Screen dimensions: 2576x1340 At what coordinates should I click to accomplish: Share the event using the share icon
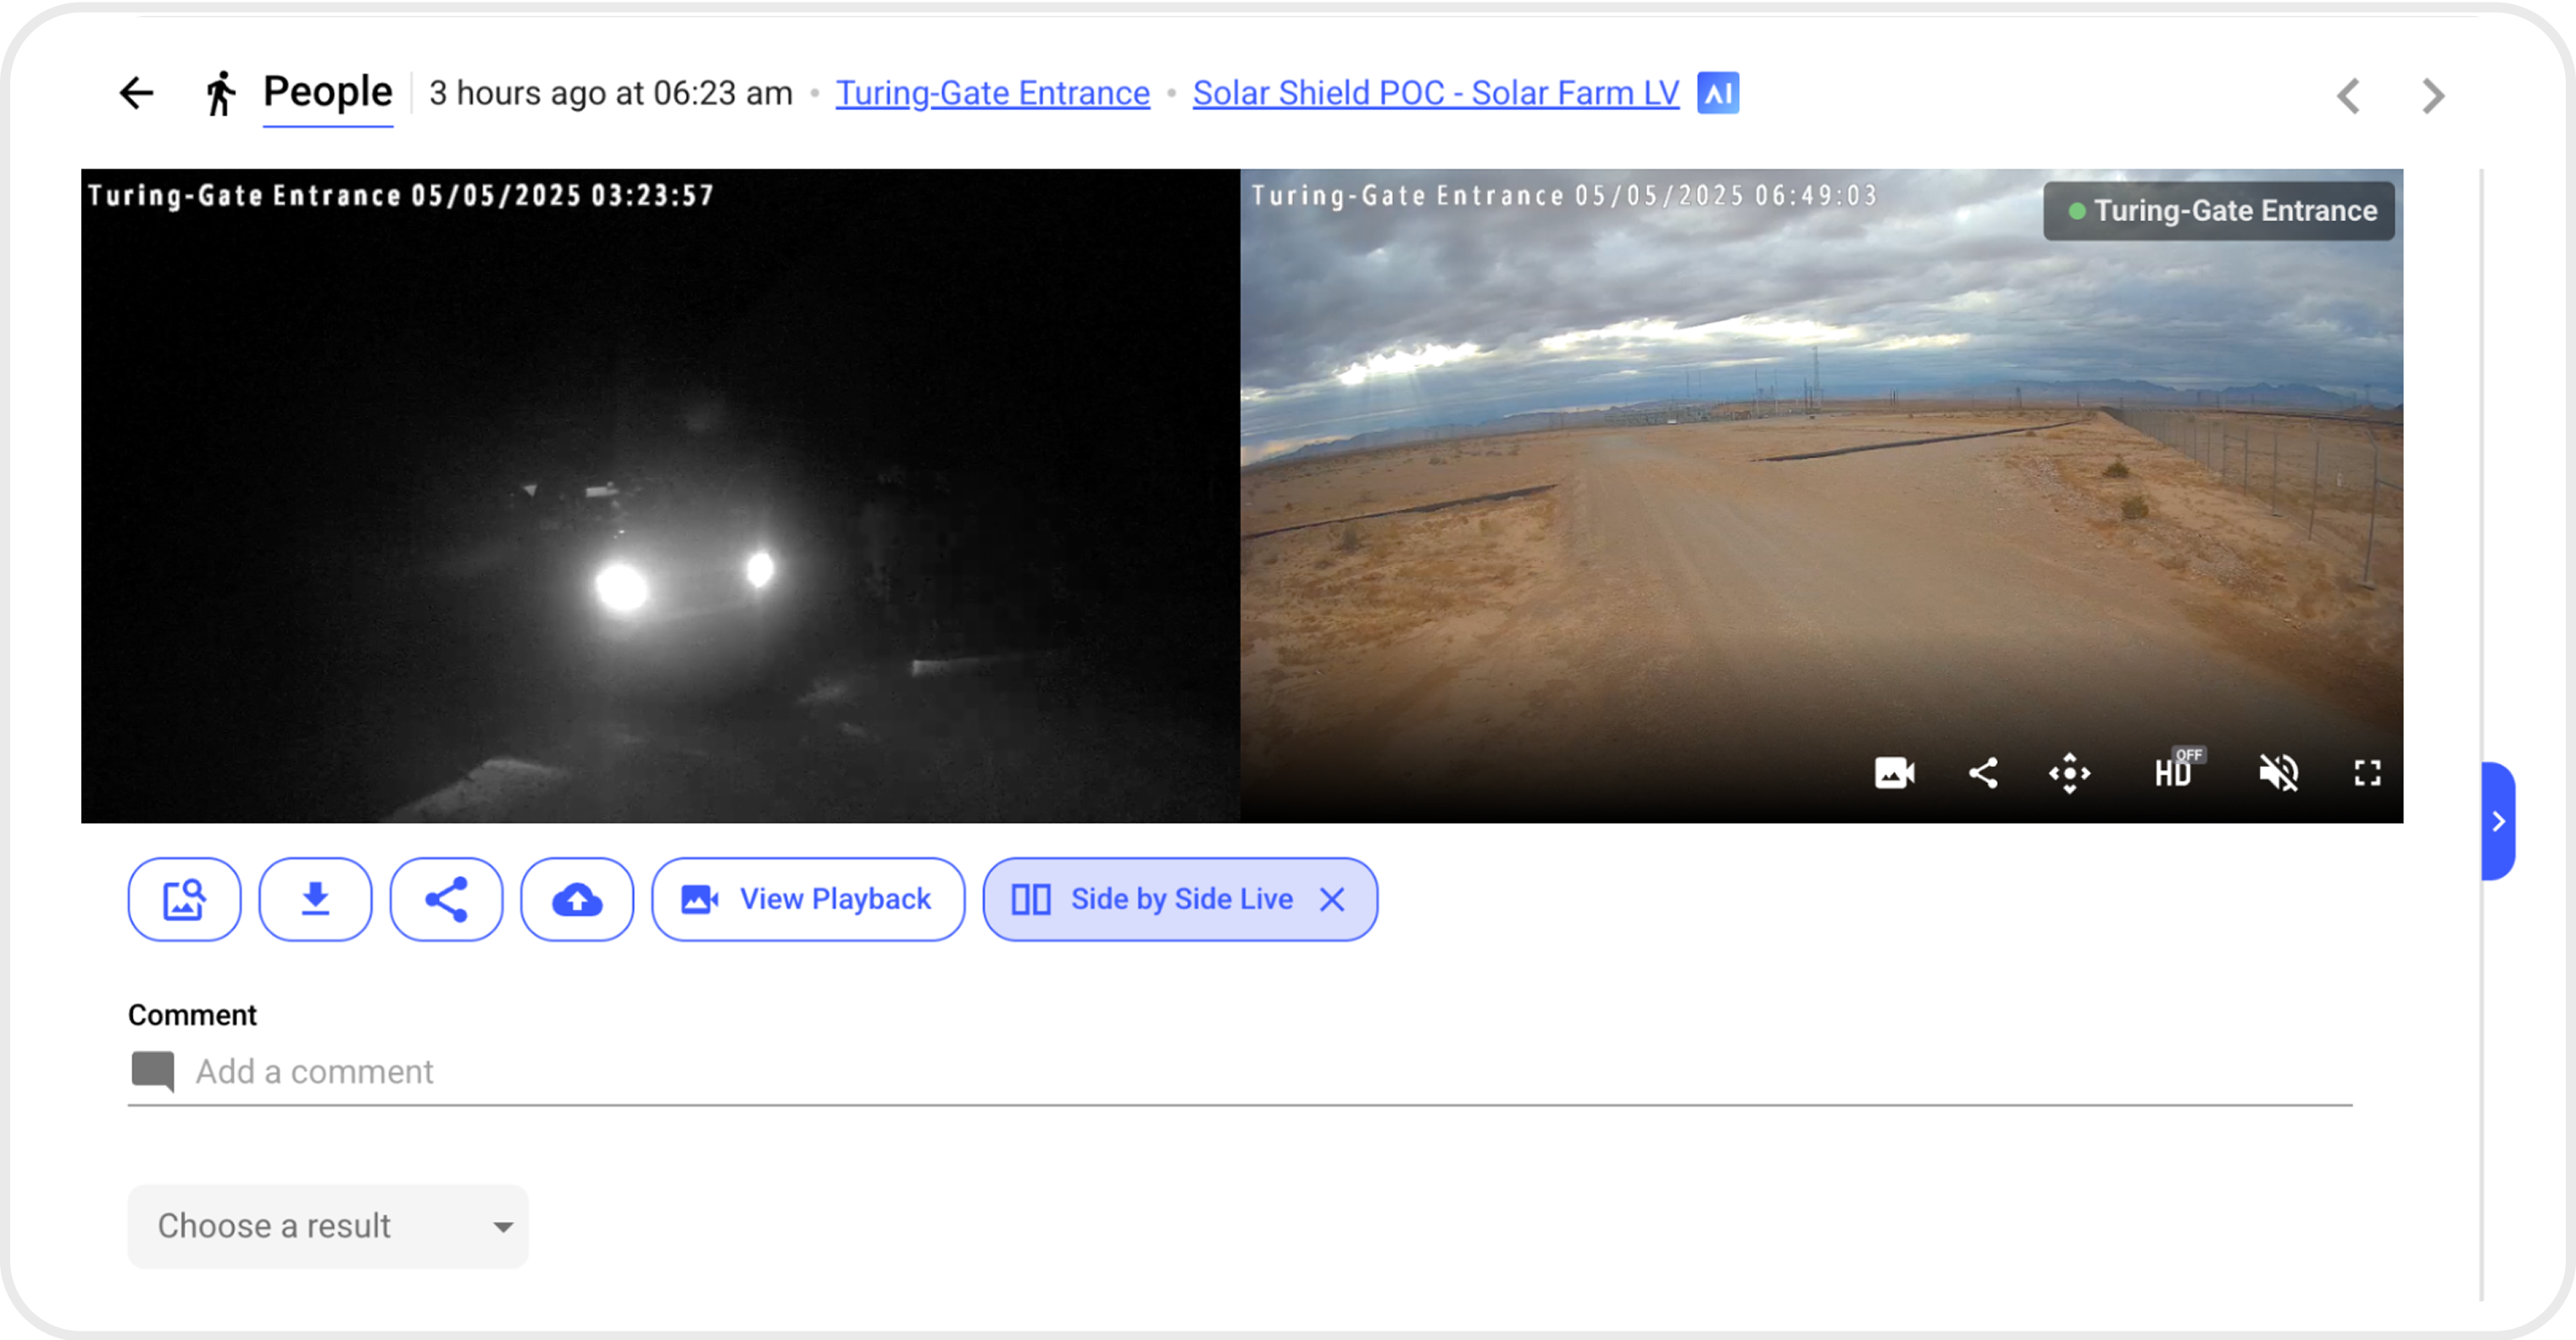pos(446,899)
